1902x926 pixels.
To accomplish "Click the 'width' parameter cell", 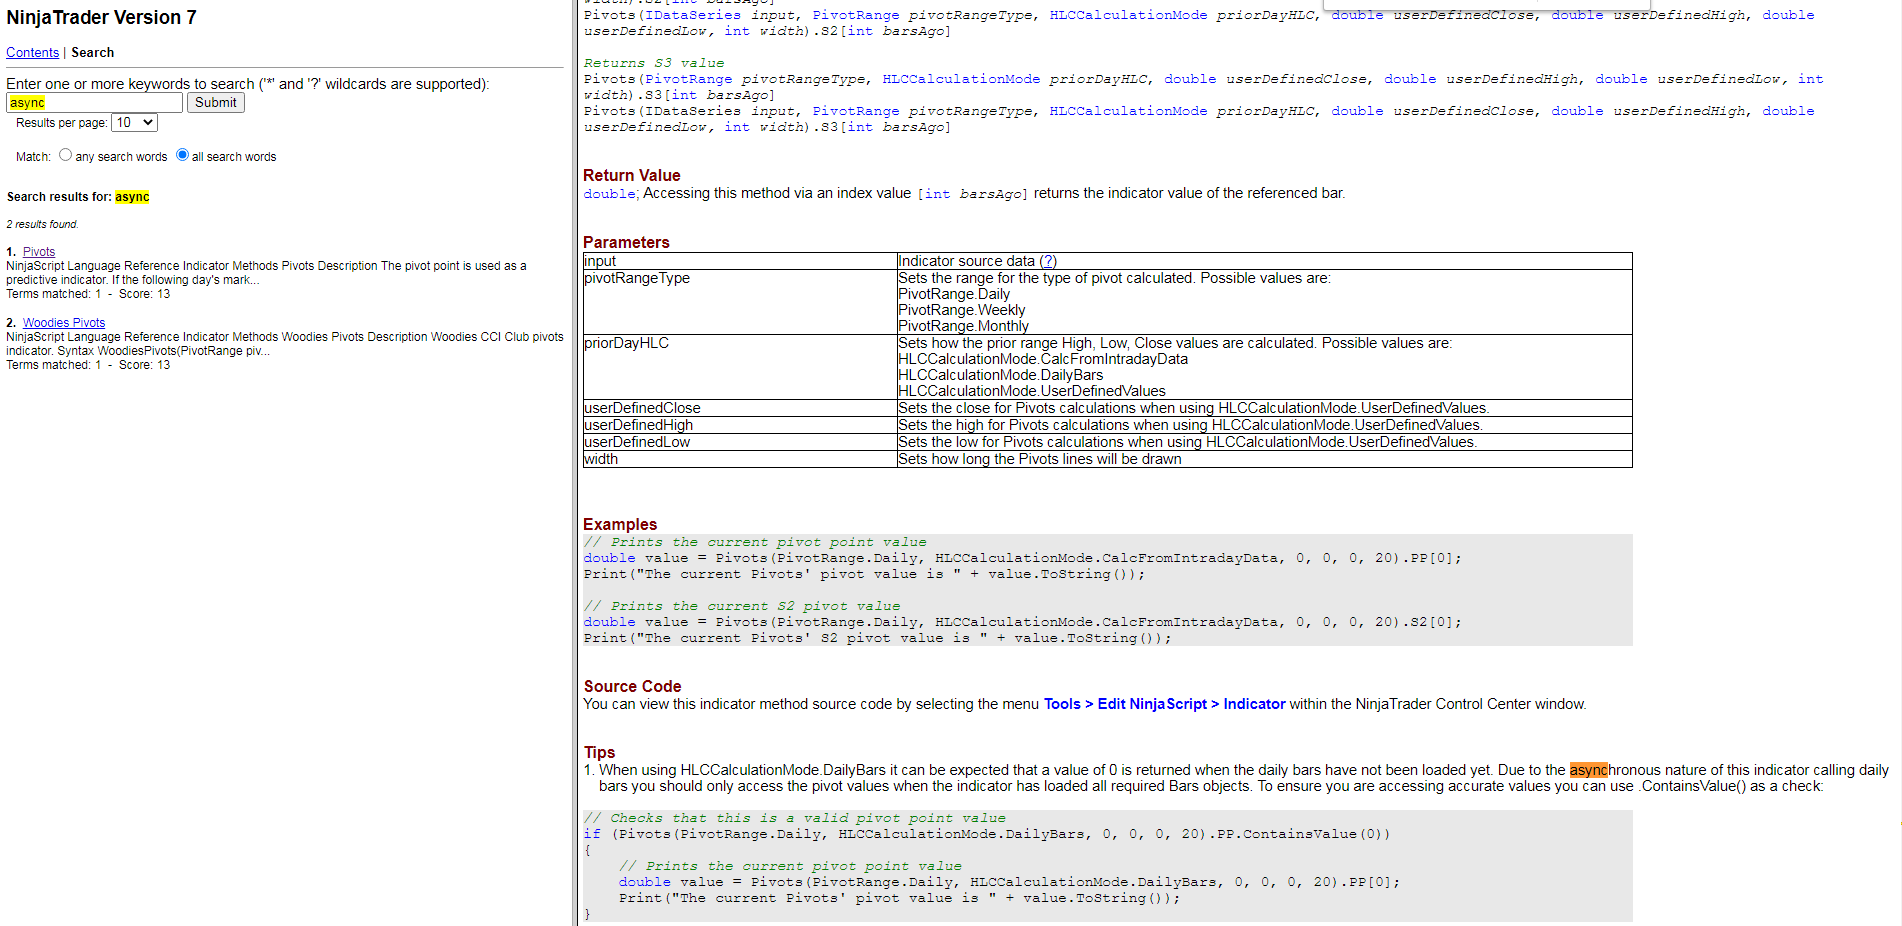I will coord(740,459).
